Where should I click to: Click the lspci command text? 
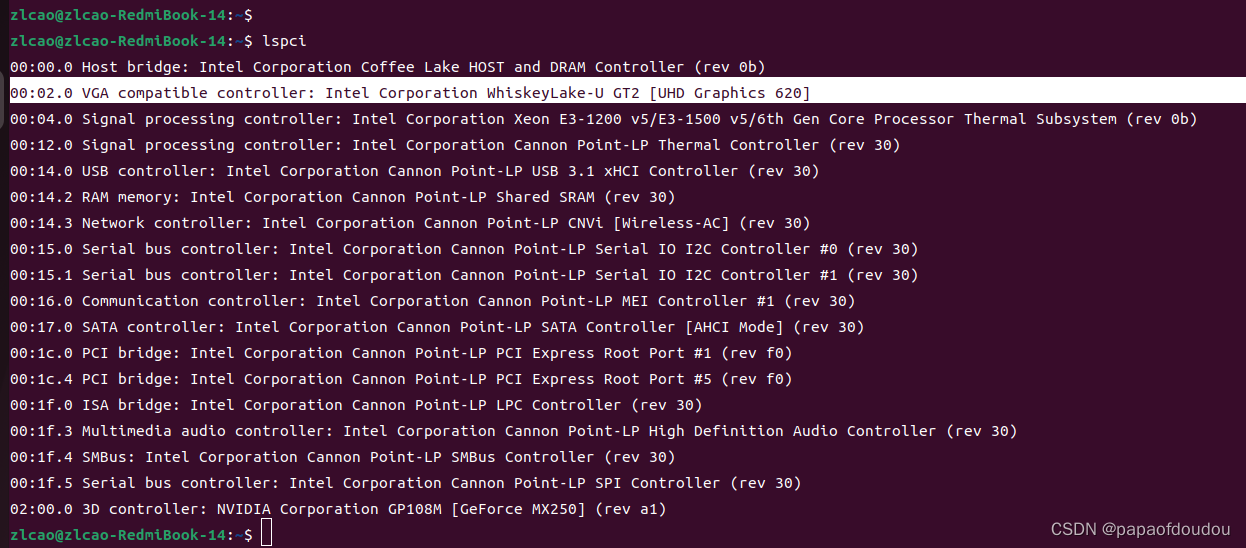283,41
